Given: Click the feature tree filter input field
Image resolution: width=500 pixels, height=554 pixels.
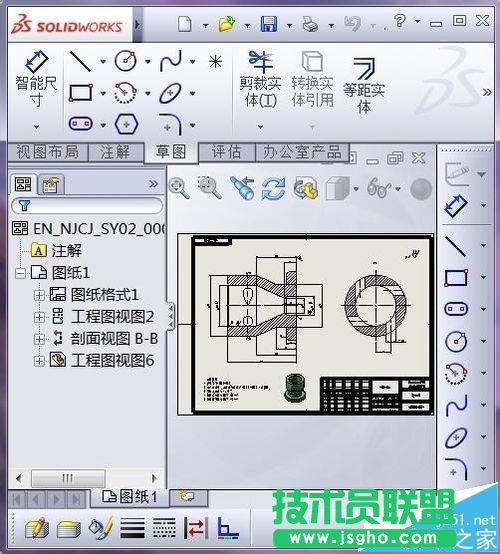Looking at the screenshot, I should click(x=88, y=206).
